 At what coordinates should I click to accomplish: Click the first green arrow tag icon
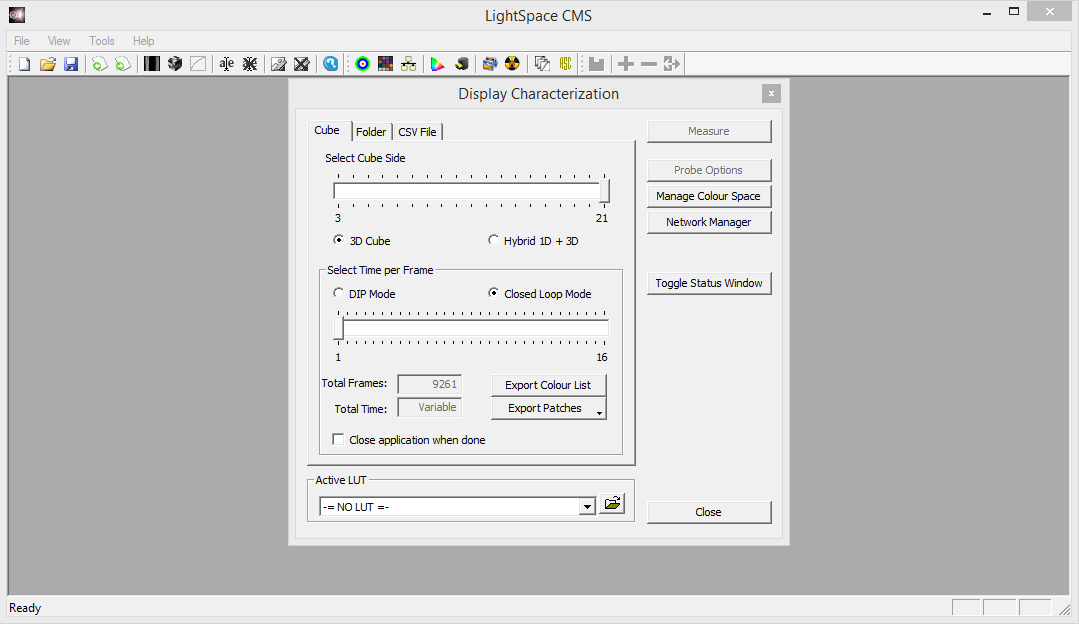tap(99, 64)
